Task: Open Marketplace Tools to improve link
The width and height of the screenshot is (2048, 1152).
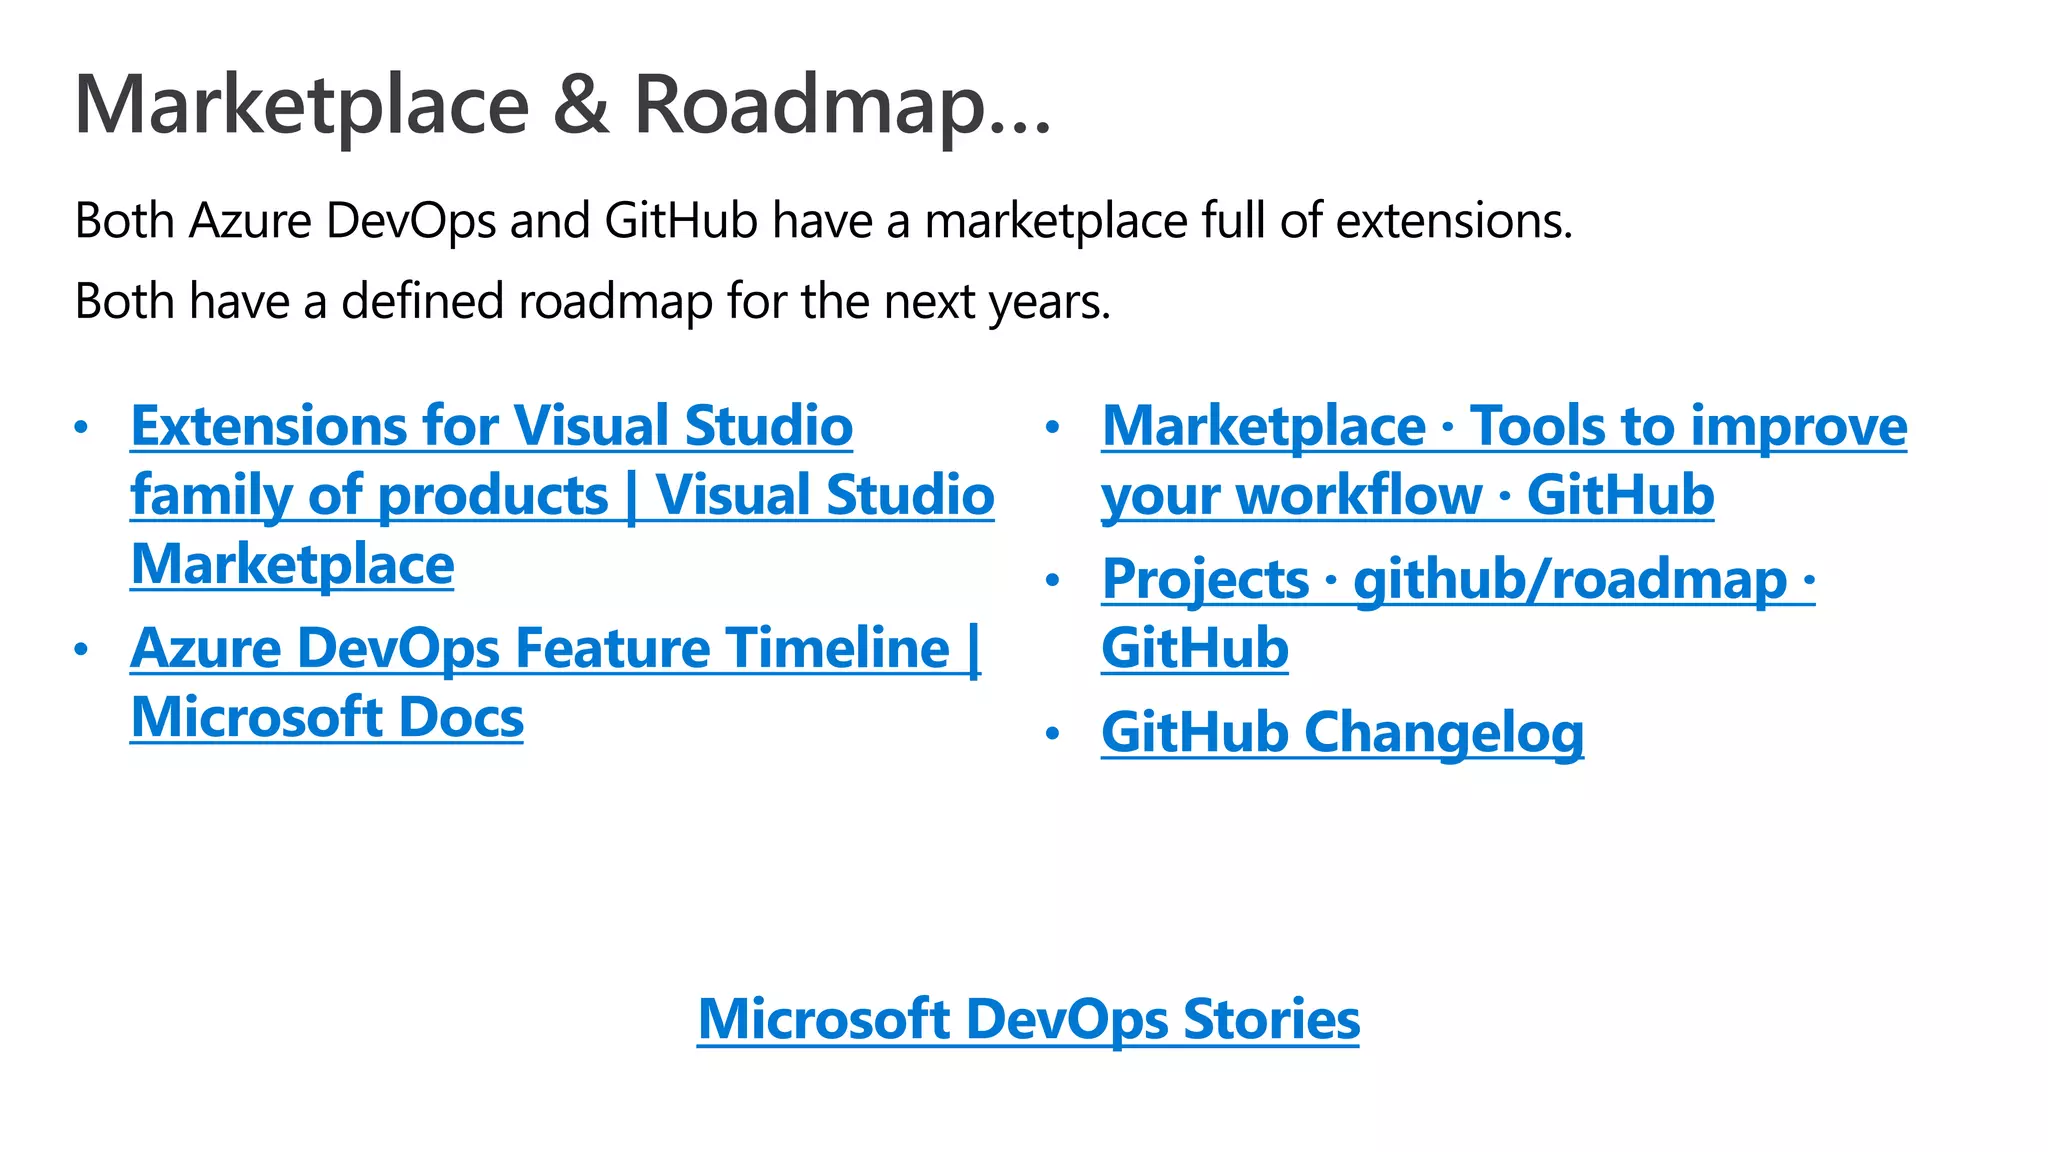Action: tap(1504, 426)
